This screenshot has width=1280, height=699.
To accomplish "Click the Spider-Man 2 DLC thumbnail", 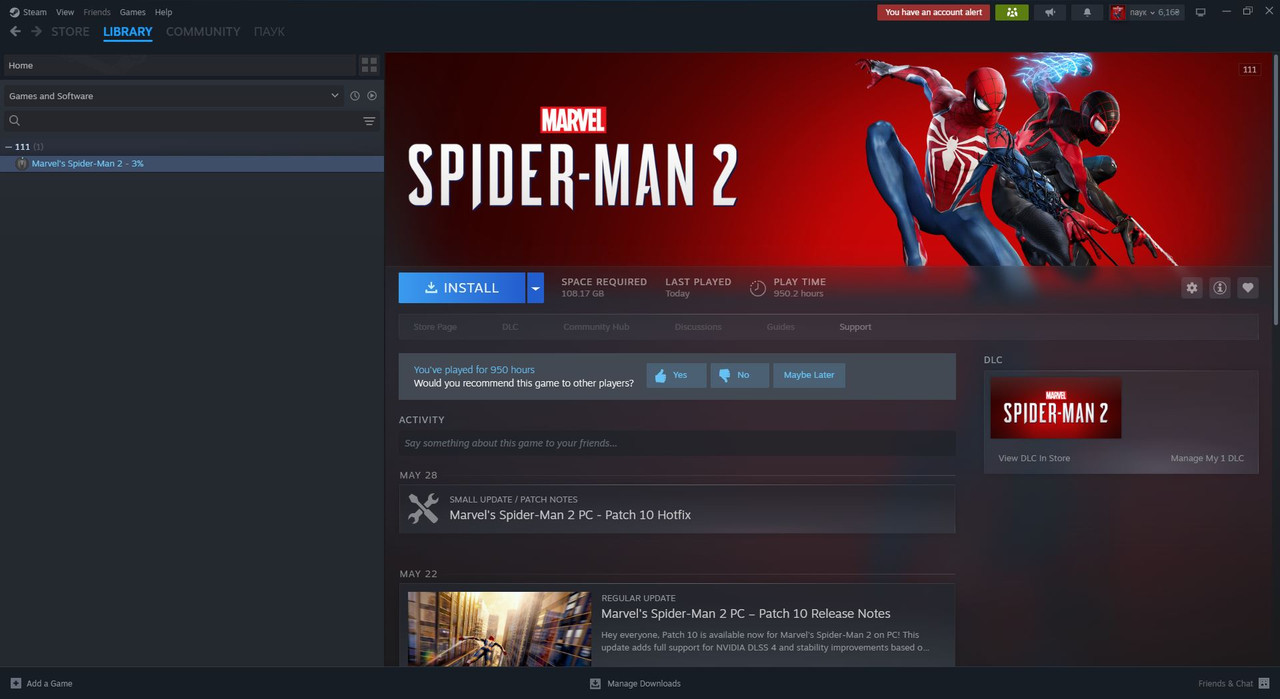I will (x=1056, y=408).
